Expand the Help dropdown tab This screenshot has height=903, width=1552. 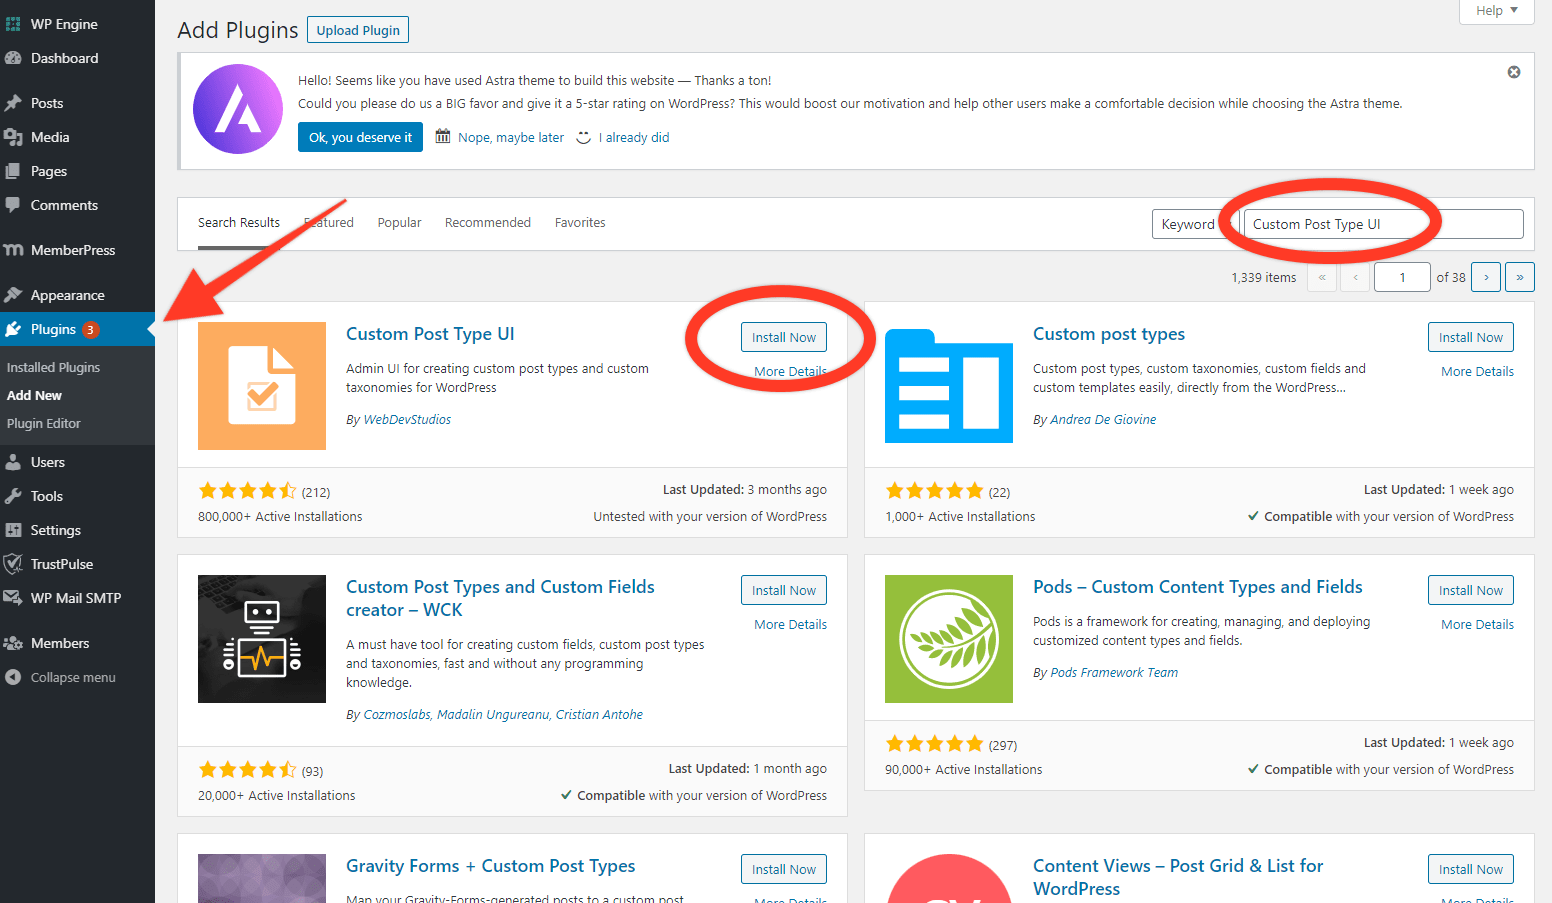(1498, 10)
